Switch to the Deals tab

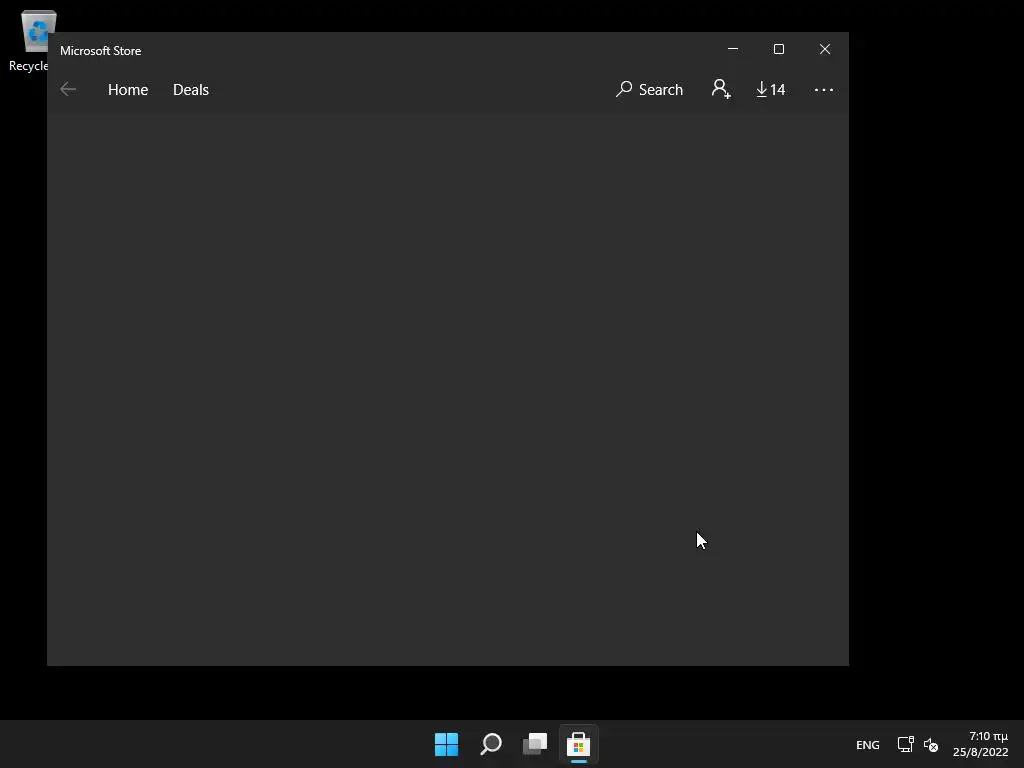[x=191, y=89]
